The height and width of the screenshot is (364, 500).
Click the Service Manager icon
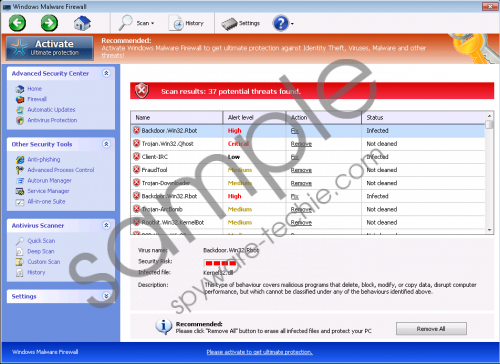(20, 191)
